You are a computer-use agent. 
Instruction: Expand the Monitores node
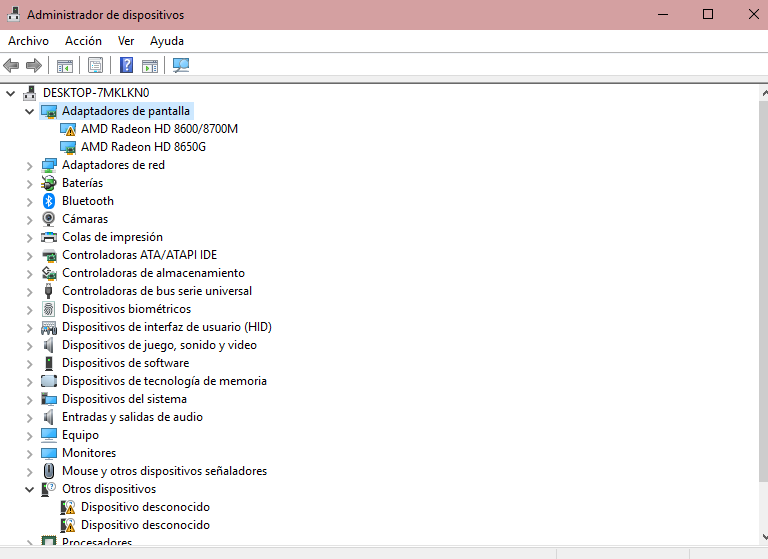(x=29, y=454)
